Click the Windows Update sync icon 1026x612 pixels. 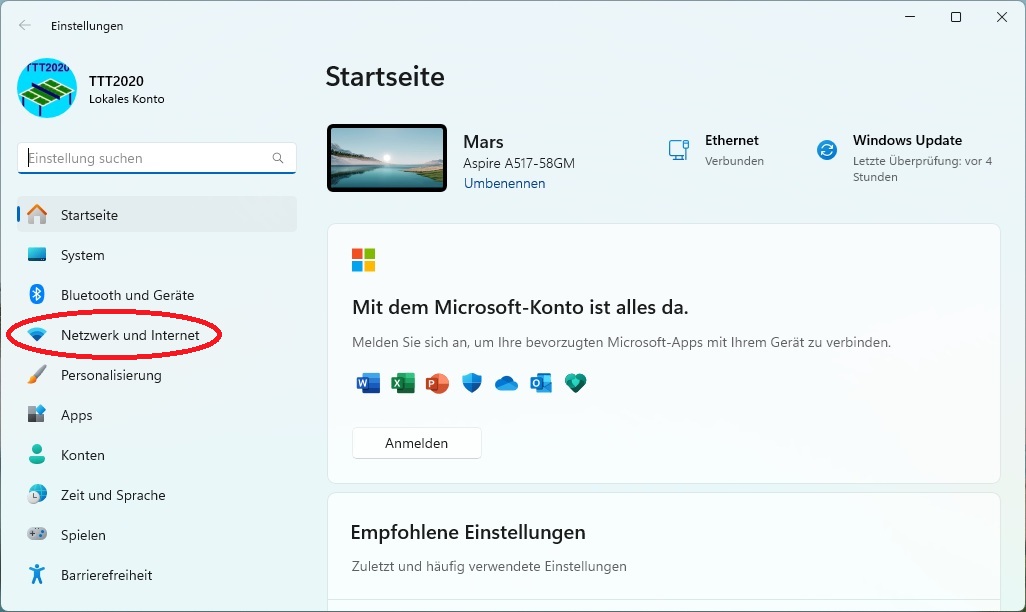[x=827, y=150]
